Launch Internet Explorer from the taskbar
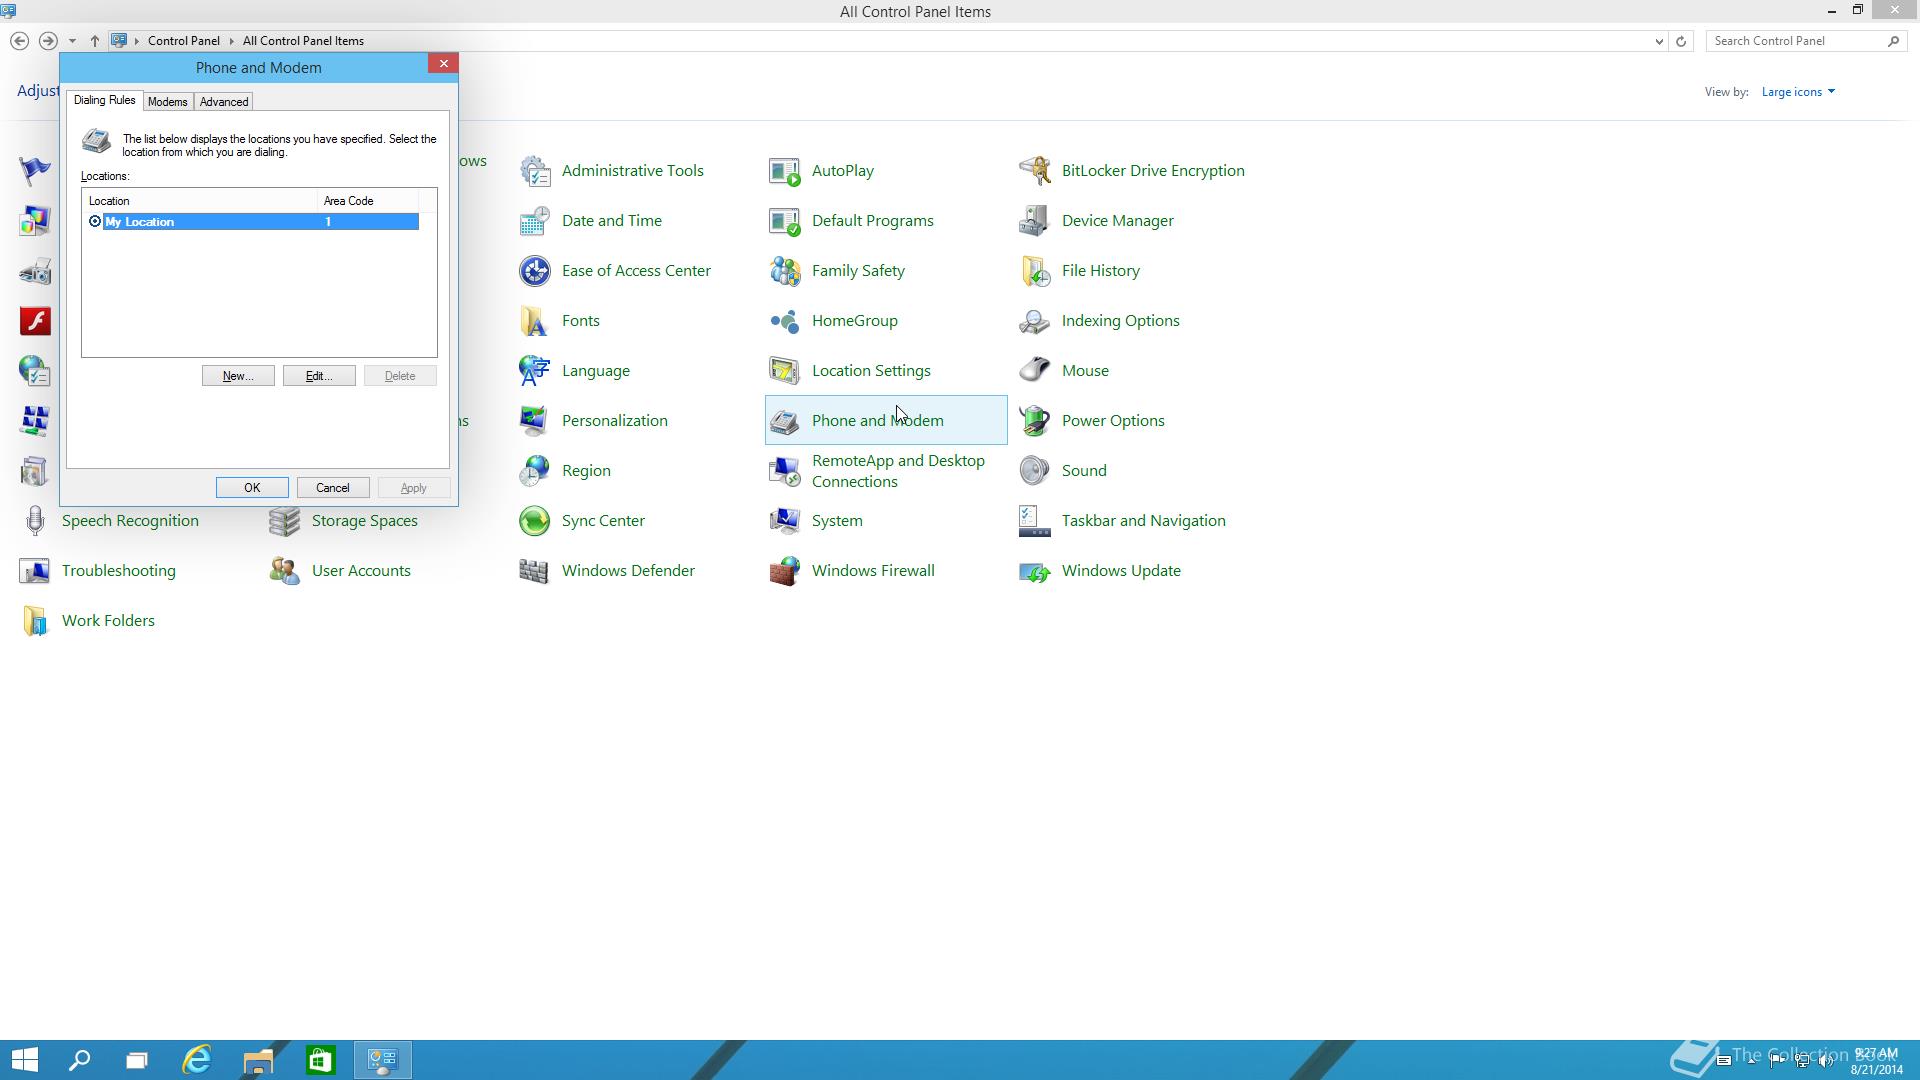 [197, 1060]
